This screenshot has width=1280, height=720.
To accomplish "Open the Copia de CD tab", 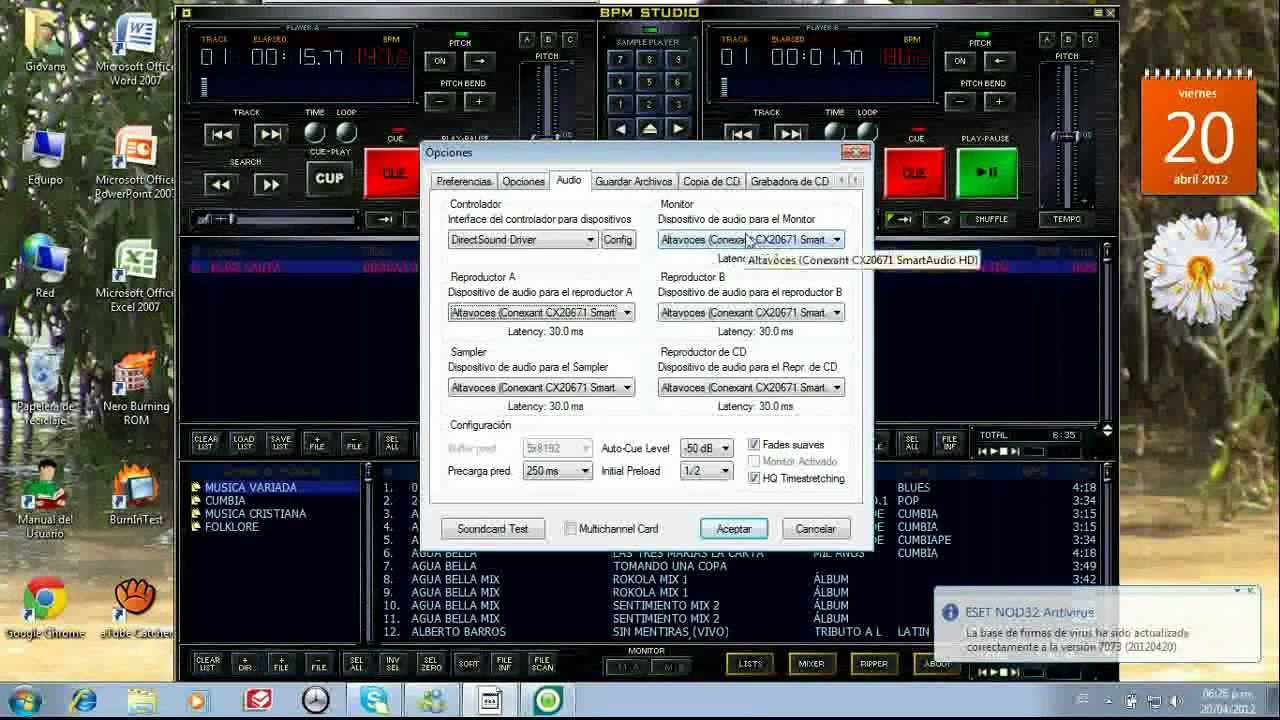I will click(711, 181).
